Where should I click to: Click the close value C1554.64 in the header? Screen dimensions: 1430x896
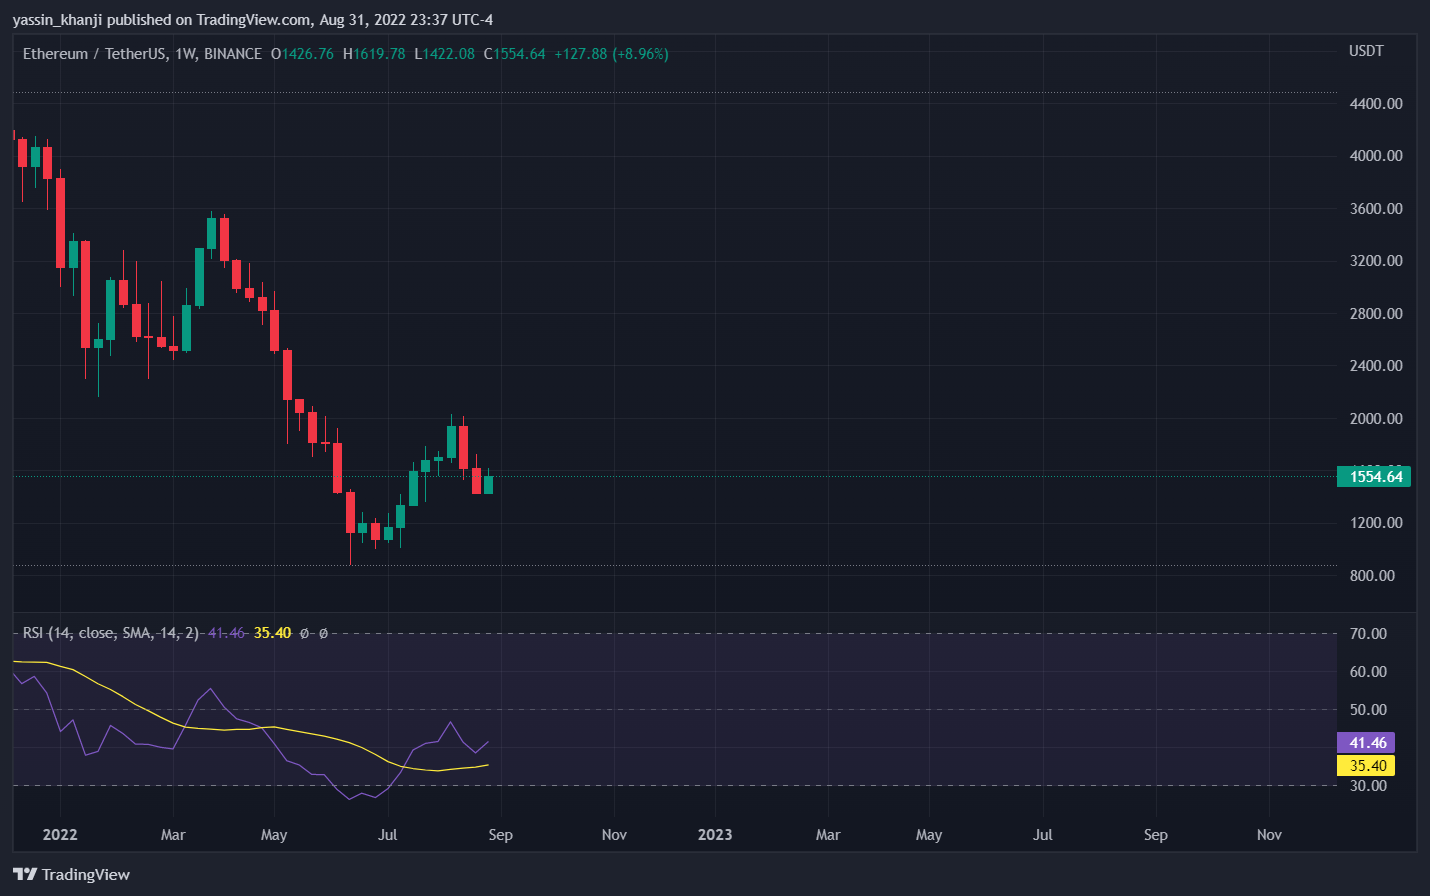pos(515,54)
